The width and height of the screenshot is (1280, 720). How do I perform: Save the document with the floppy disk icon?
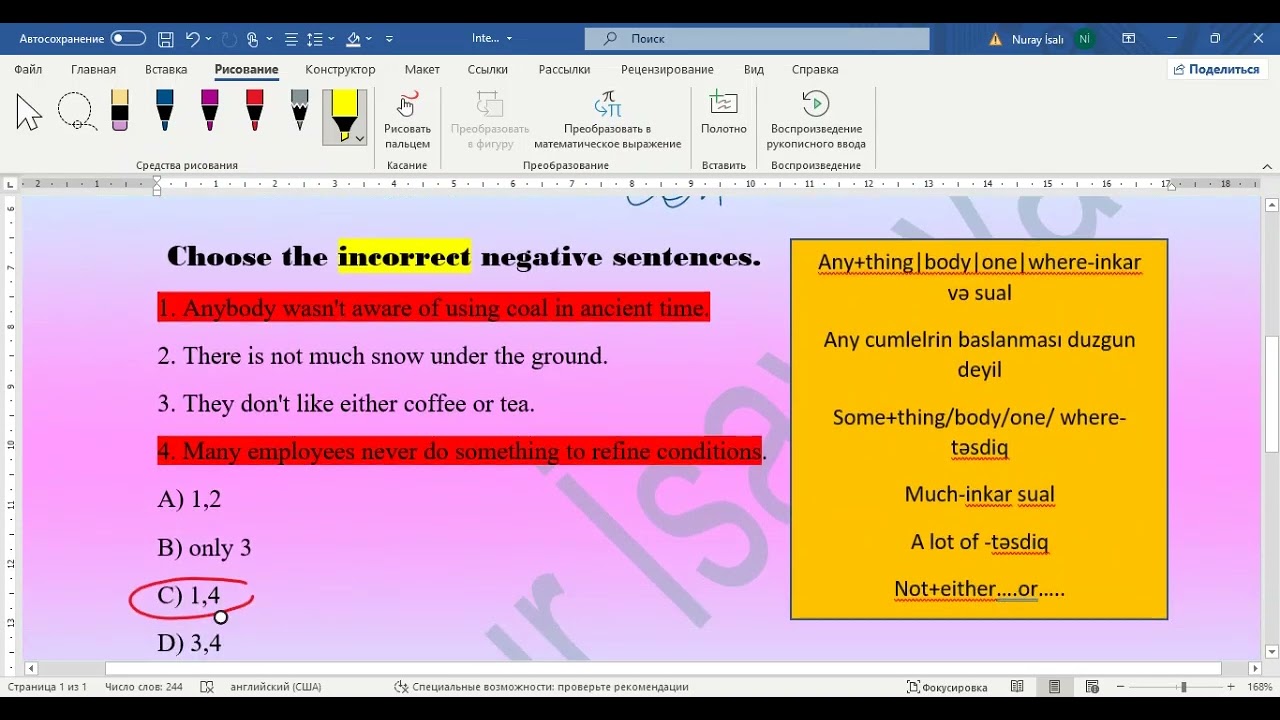point(166,39)
